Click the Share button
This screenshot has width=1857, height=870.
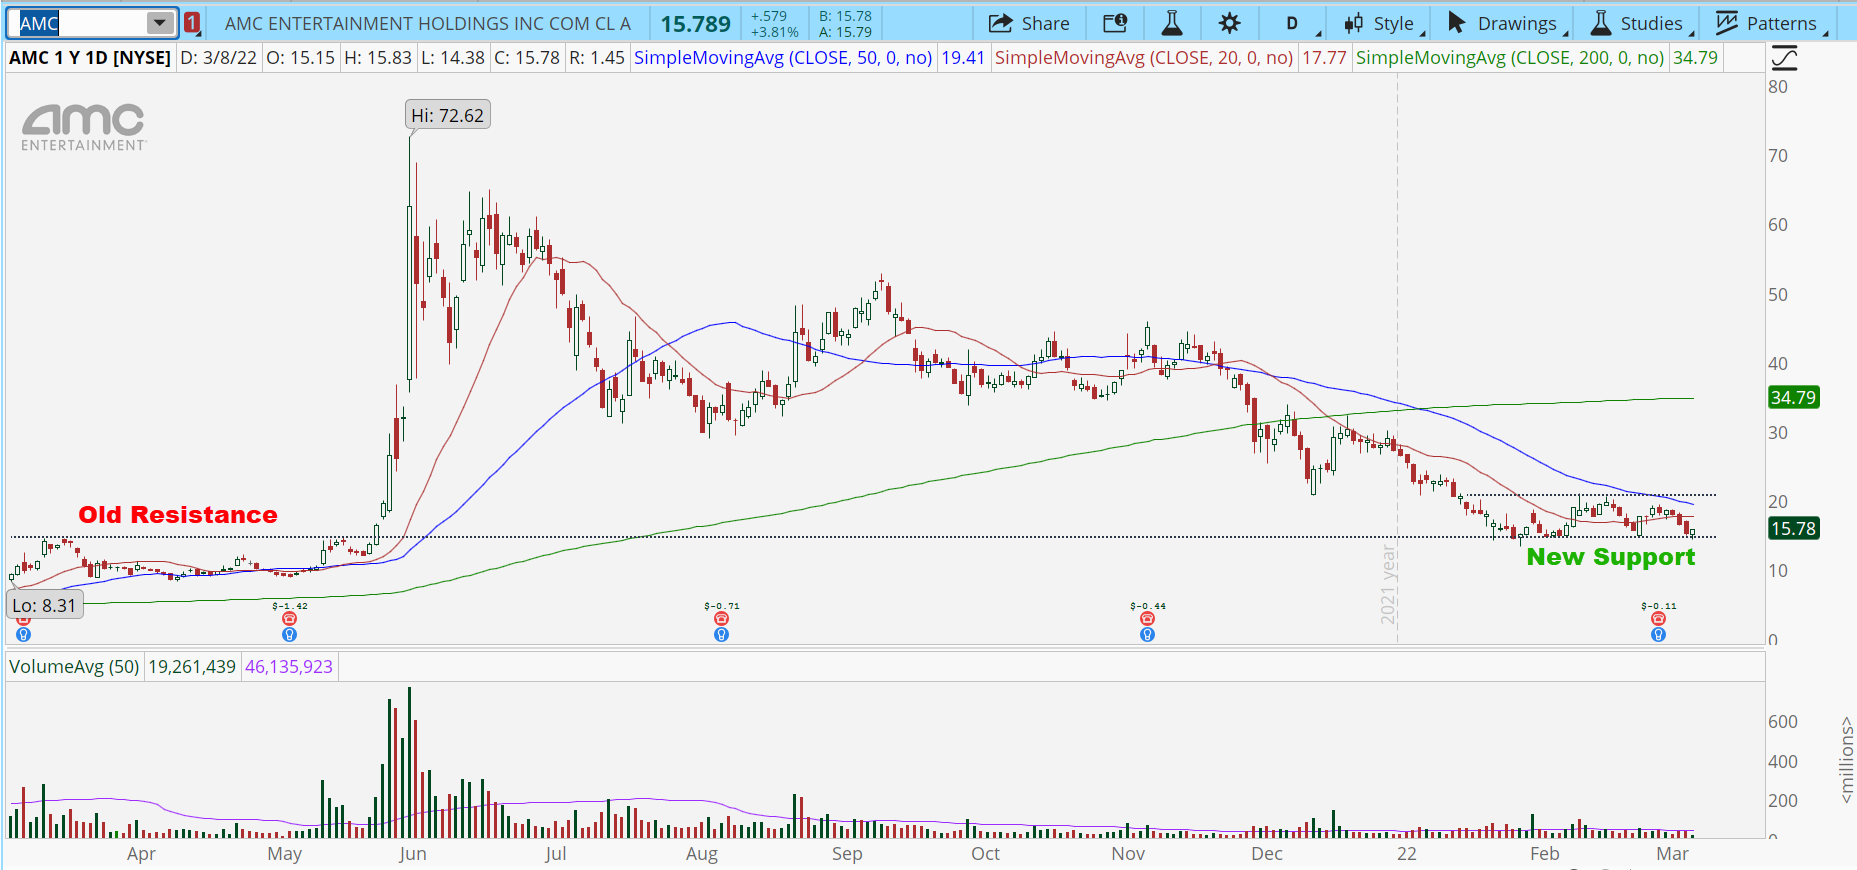(x=1029, y=23)
